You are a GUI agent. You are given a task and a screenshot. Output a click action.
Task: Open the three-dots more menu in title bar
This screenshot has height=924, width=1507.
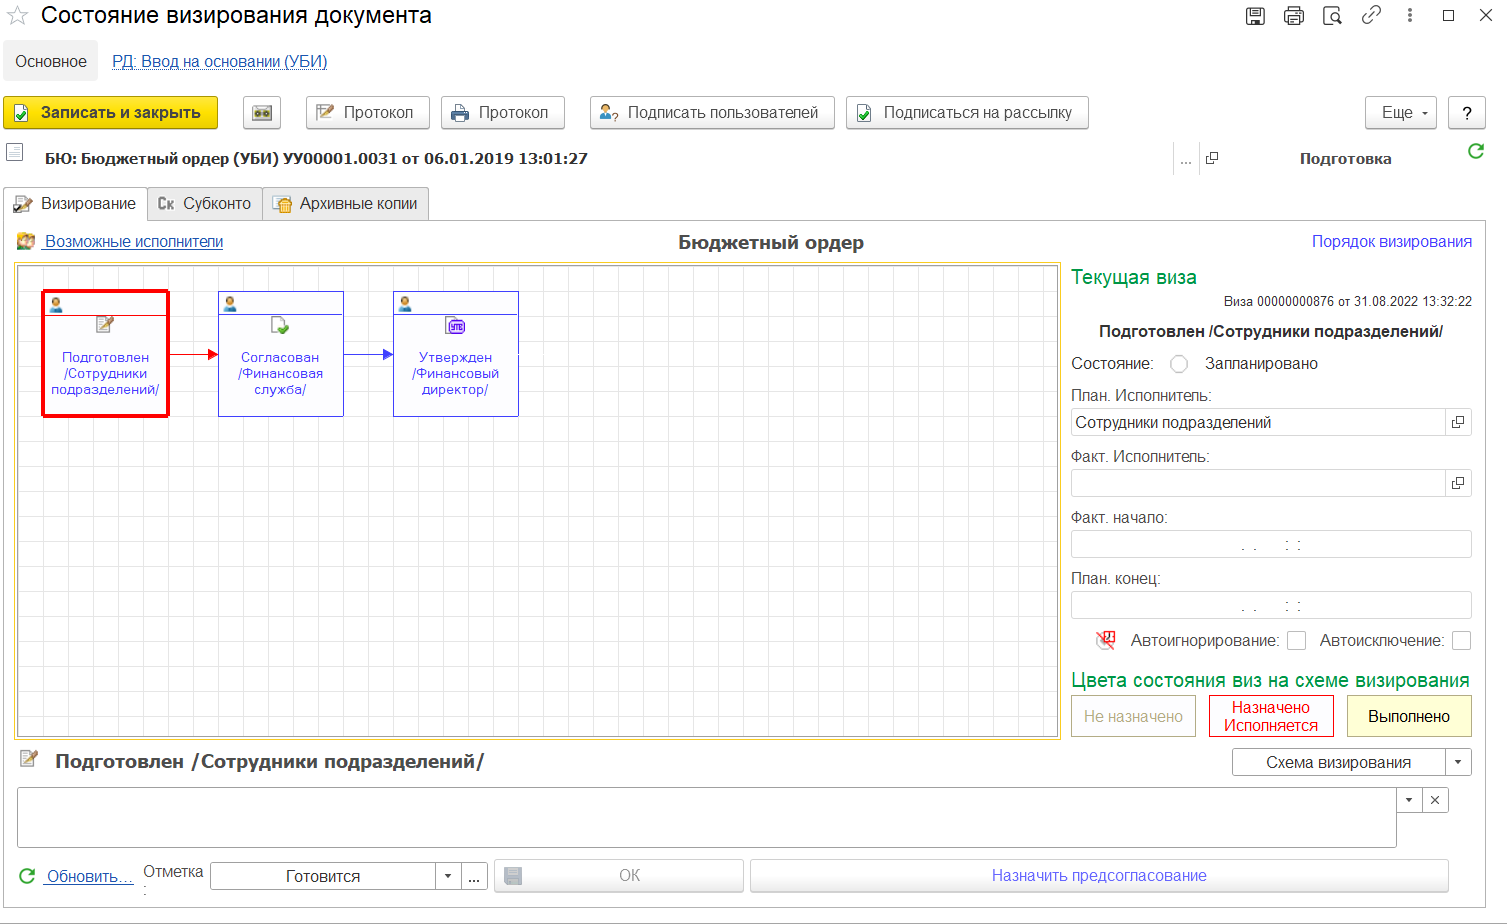pos(1410,15)
